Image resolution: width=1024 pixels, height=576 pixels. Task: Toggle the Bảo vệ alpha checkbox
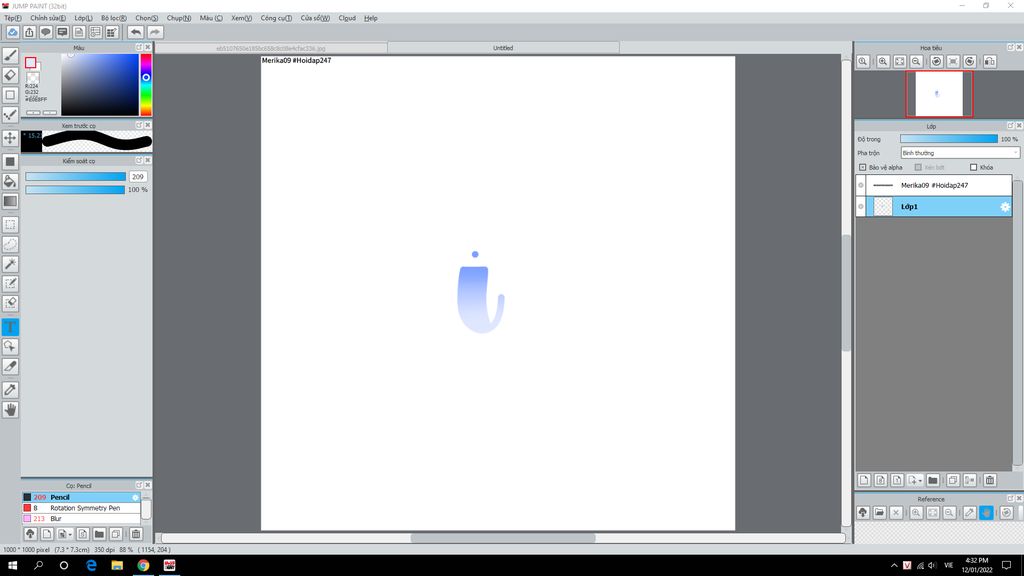[x=863, y=168]
